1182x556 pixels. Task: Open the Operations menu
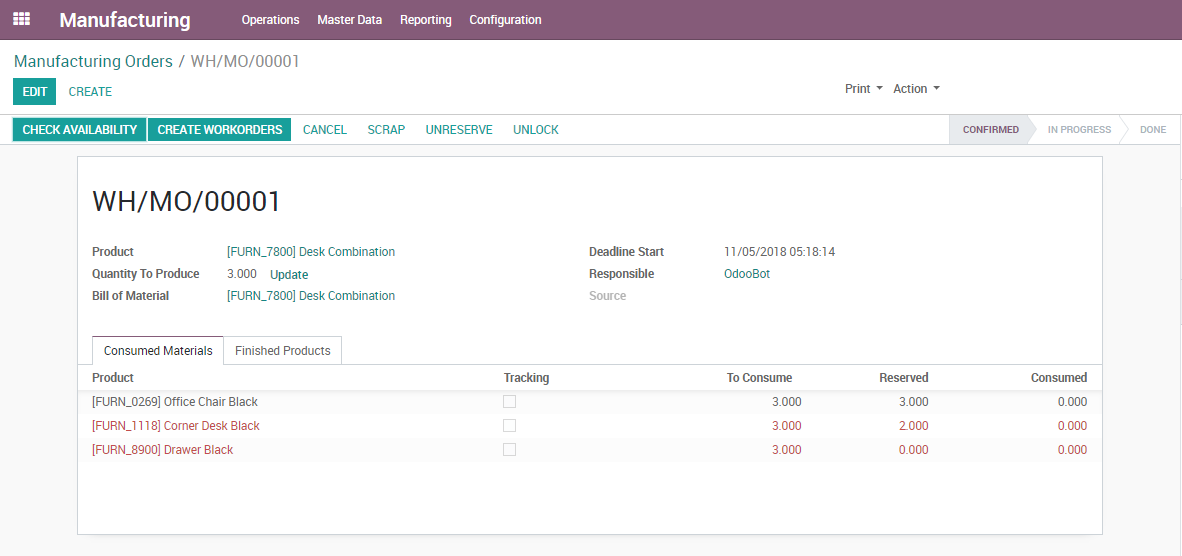click(270, 20)
